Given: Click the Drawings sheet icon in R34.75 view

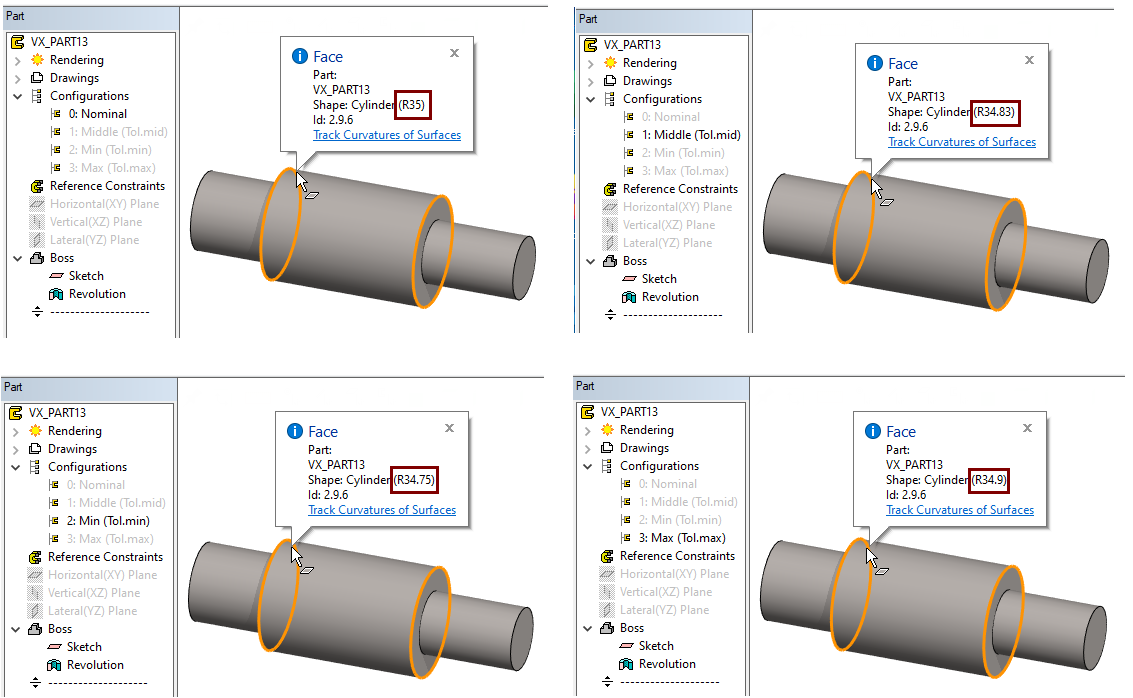Looking at the screenshot, I should pos(35,449).
